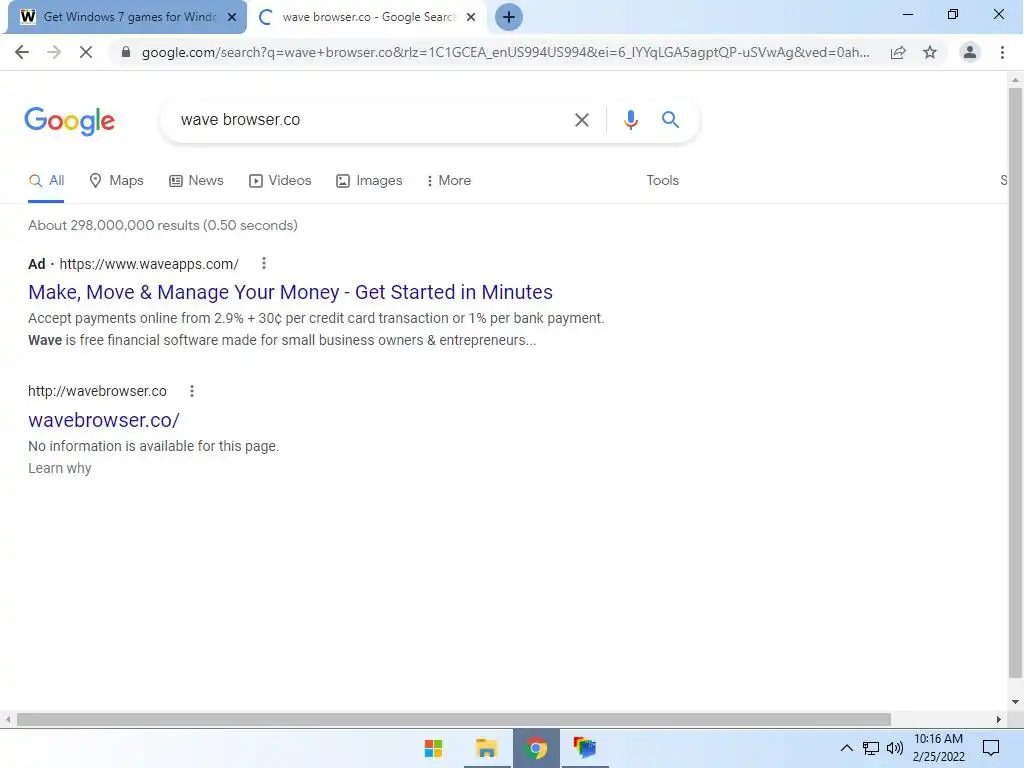Share this page icon in address bar
The height and width of the screenshot is (768, 1024).
pos(898,52)
